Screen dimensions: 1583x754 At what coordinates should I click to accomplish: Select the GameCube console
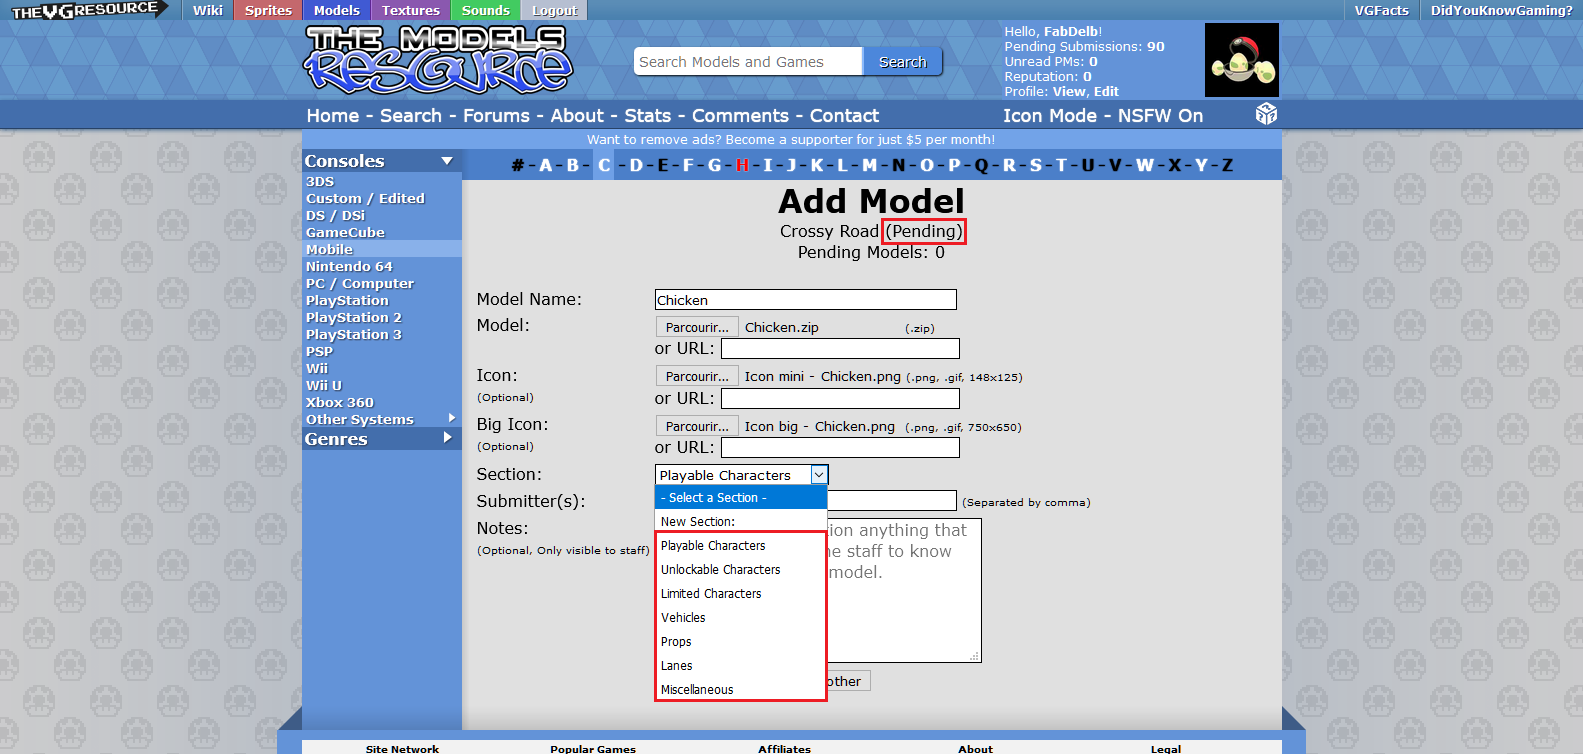coord(345,233)
